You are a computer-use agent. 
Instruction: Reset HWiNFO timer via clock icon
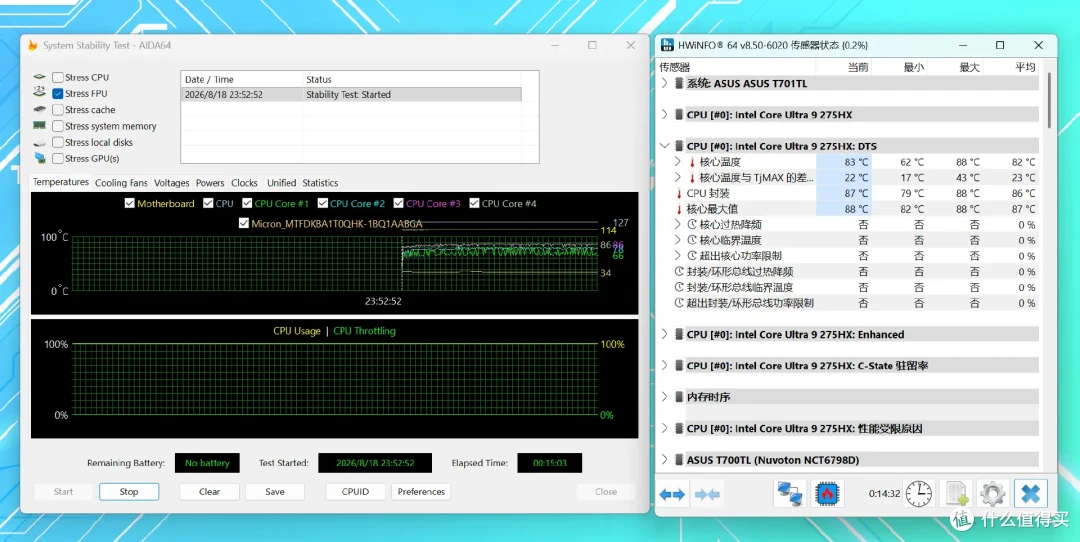click(x=919, y=494)
